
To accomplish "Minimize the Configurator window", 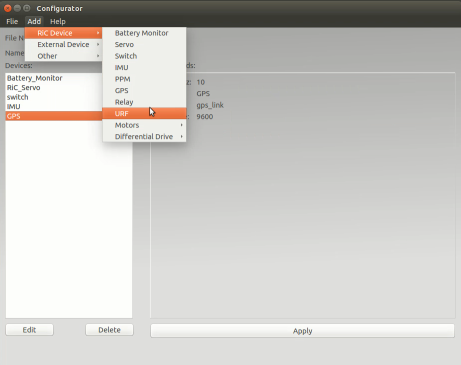I will [17, 8].
